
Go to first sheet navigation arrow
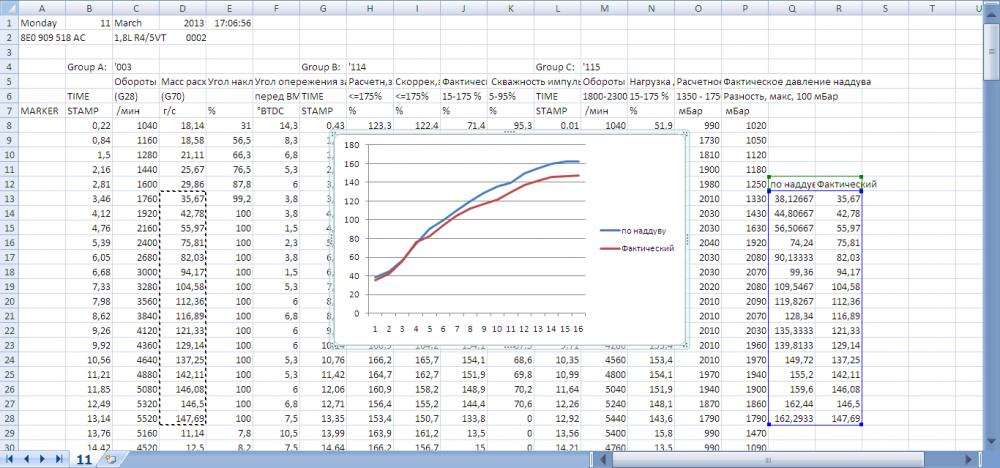pyautogui.click(x=11, y=458)
